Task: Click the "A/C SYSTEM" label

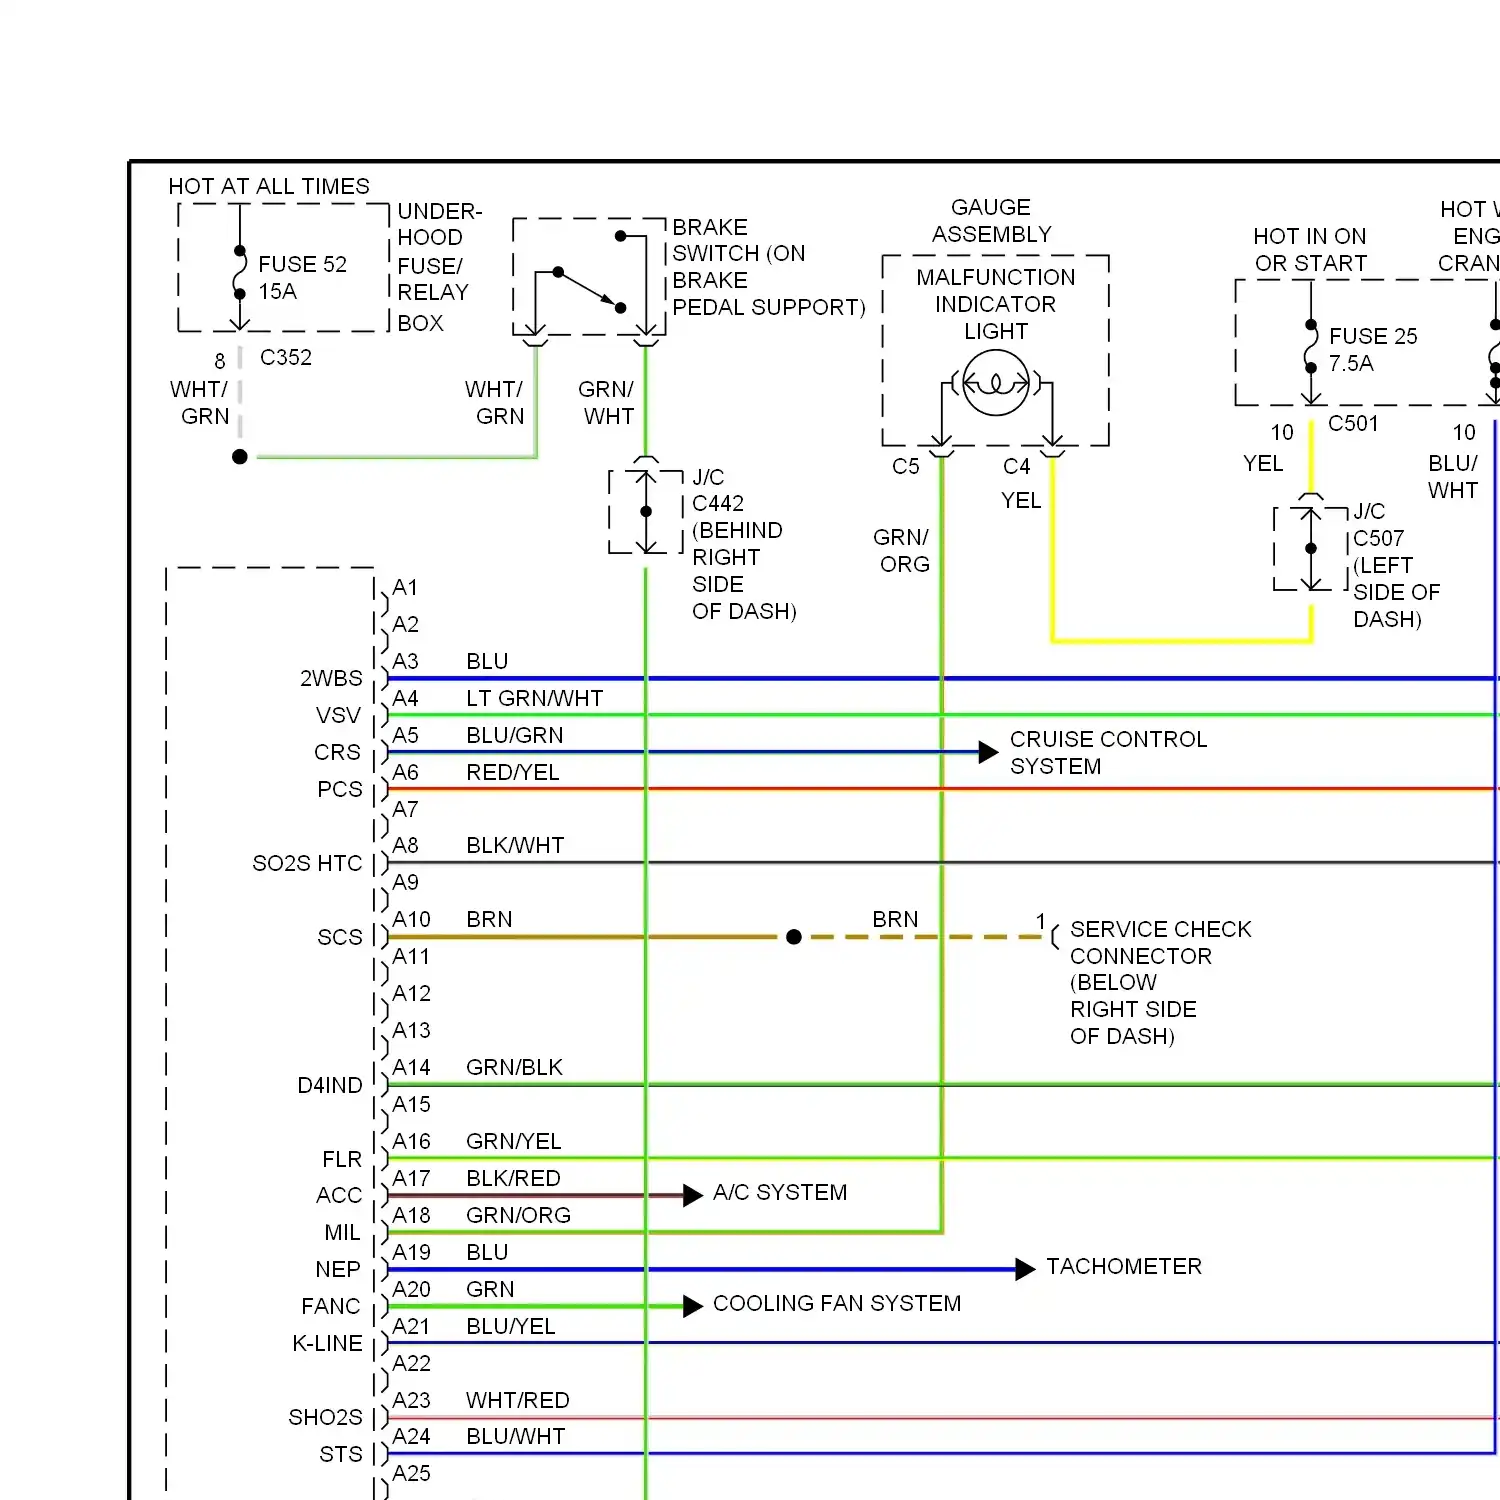Action: pos(780,1192)
